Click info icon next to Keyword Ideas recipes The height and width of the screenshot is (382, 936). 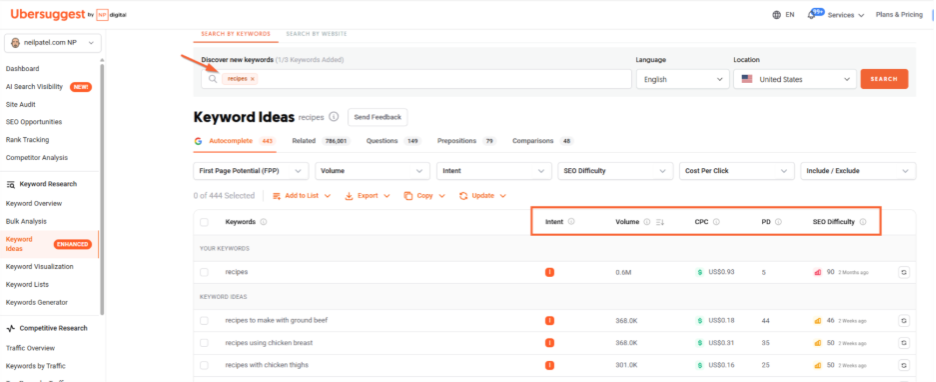click(334, 116)
